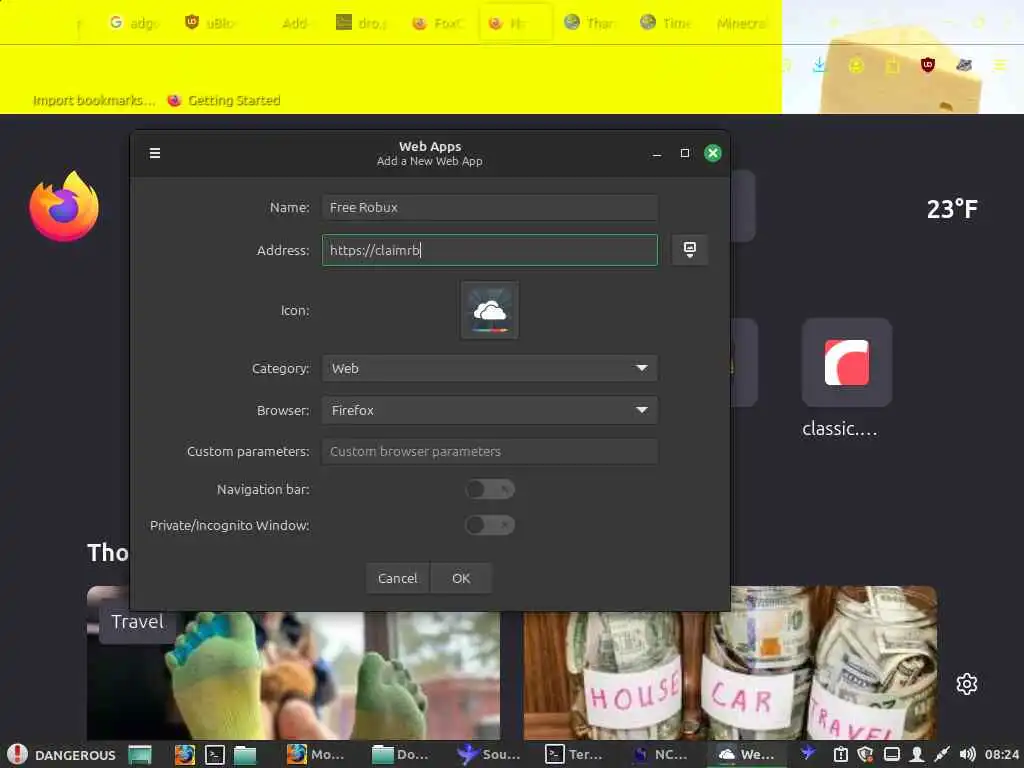
Task: Open the volume speaker tray icon
Action: coord(967,754)
